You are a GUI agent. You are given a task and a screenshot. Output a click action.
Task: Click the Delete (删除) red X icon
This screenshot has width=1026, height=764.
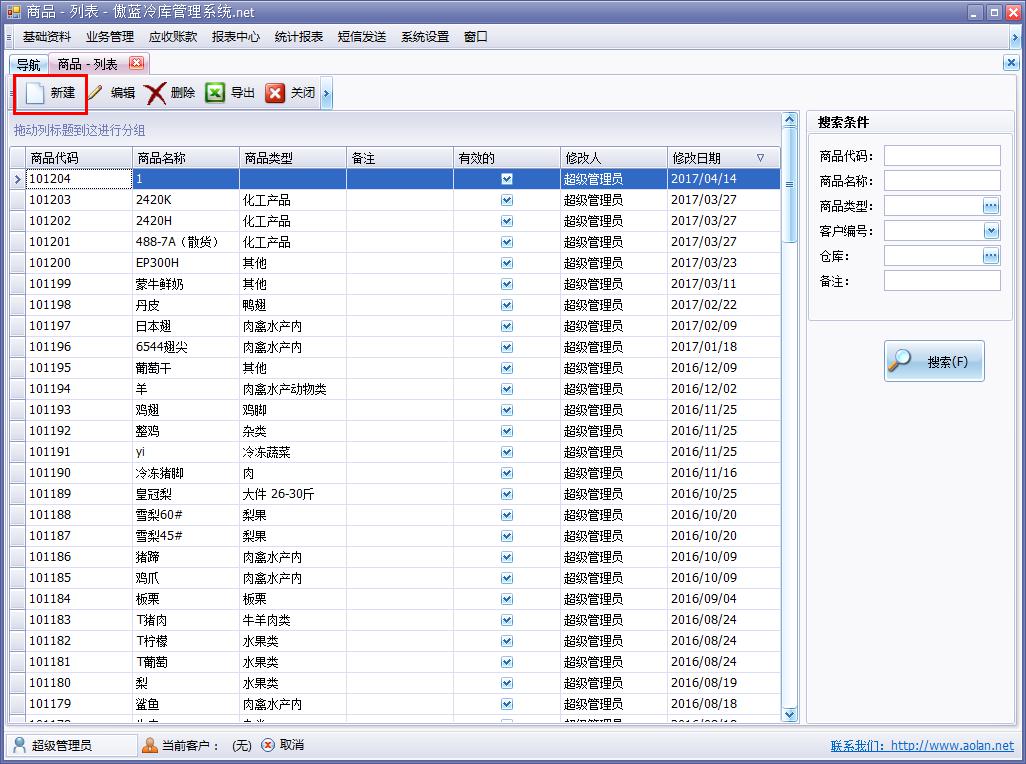tap(155, 93)
